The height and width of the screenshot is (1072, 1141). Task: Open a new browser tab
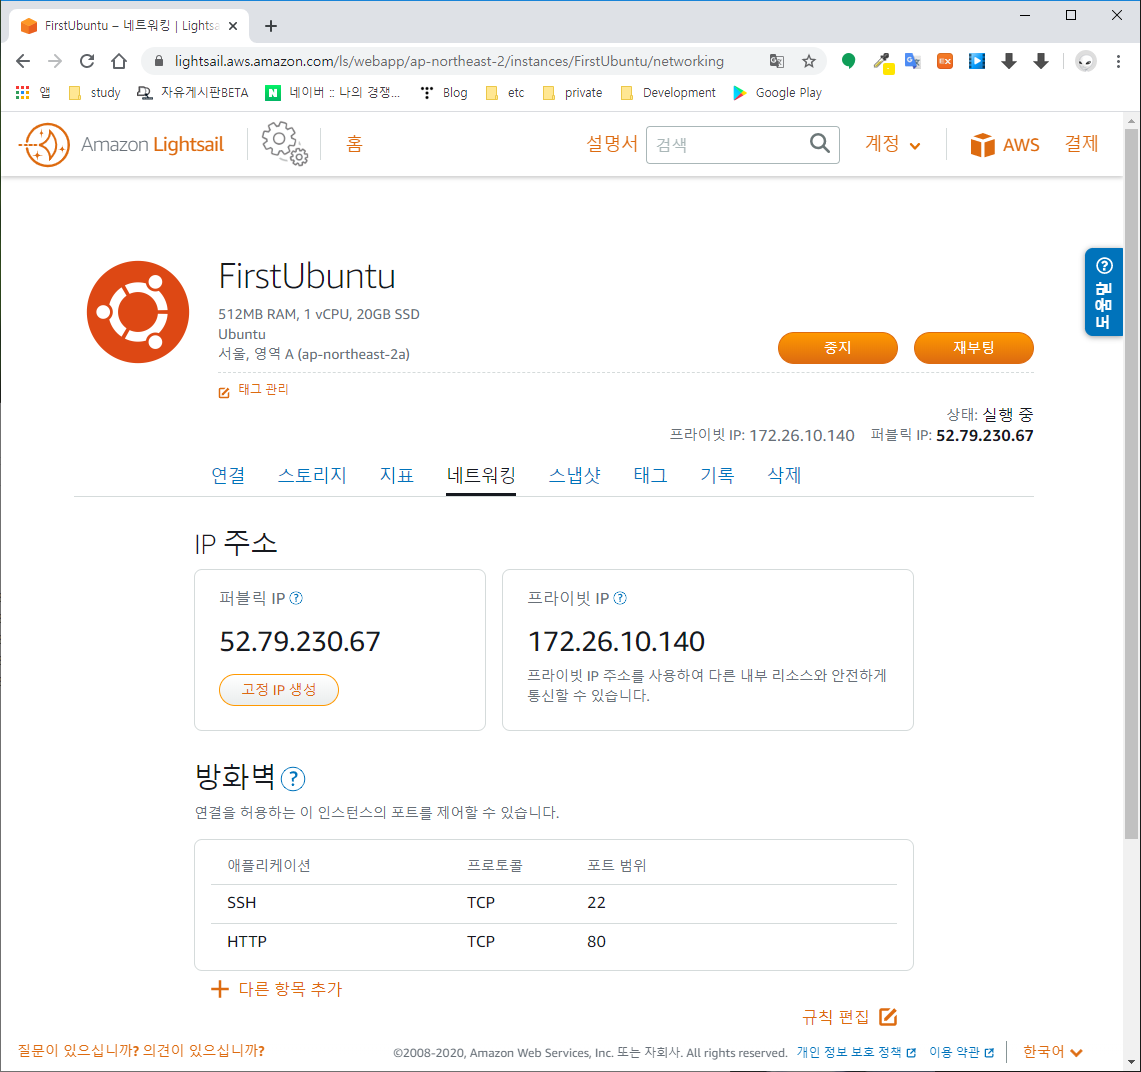click(271, 26)
